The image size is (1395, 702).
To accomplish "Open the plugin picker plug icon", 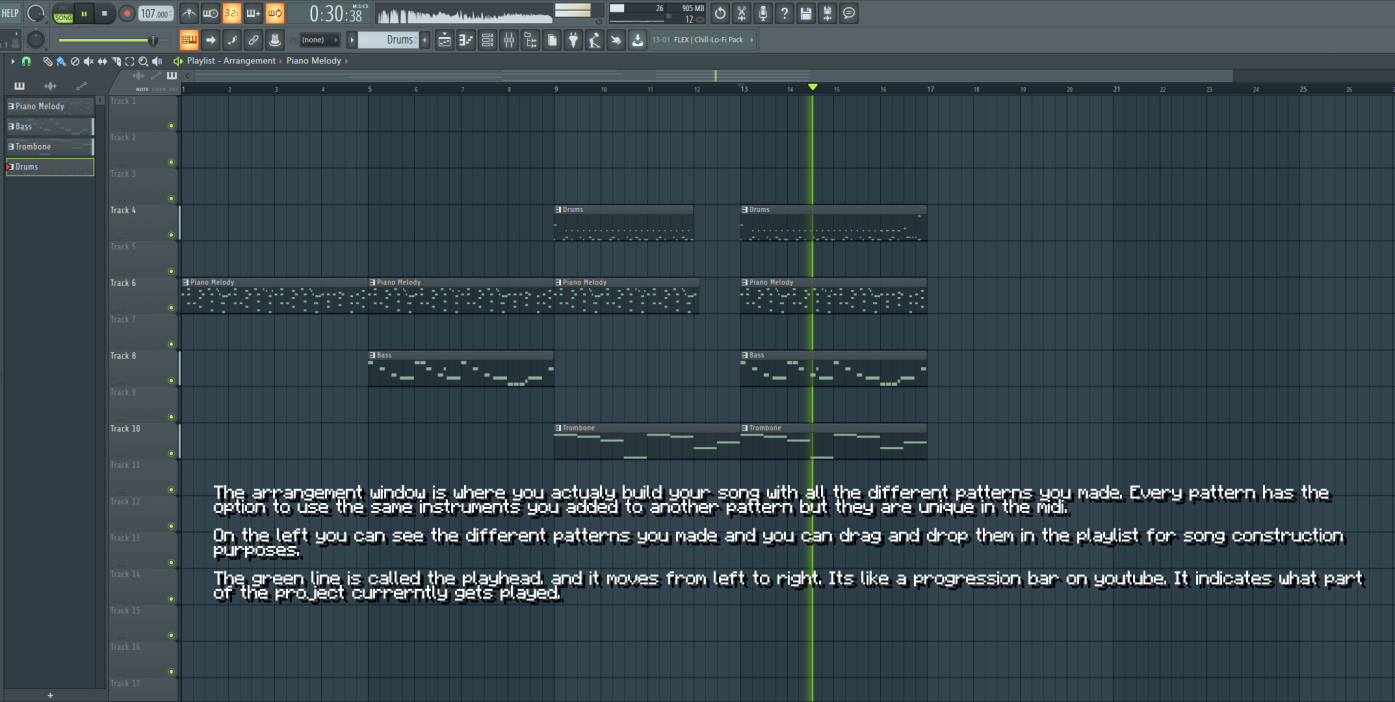I will (x=573, y=40).
